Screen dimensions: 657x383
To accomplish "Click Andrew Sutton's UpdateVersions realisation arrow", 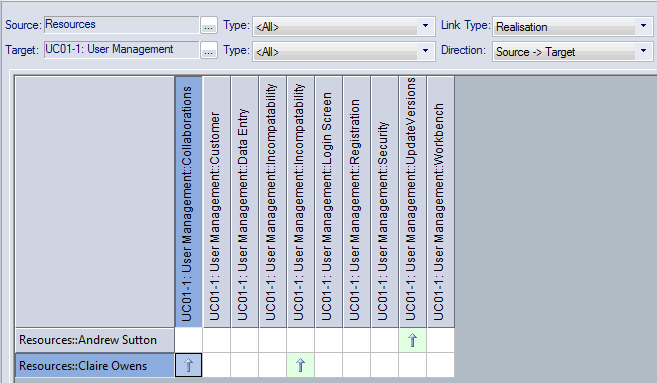I will coord(413,340).
